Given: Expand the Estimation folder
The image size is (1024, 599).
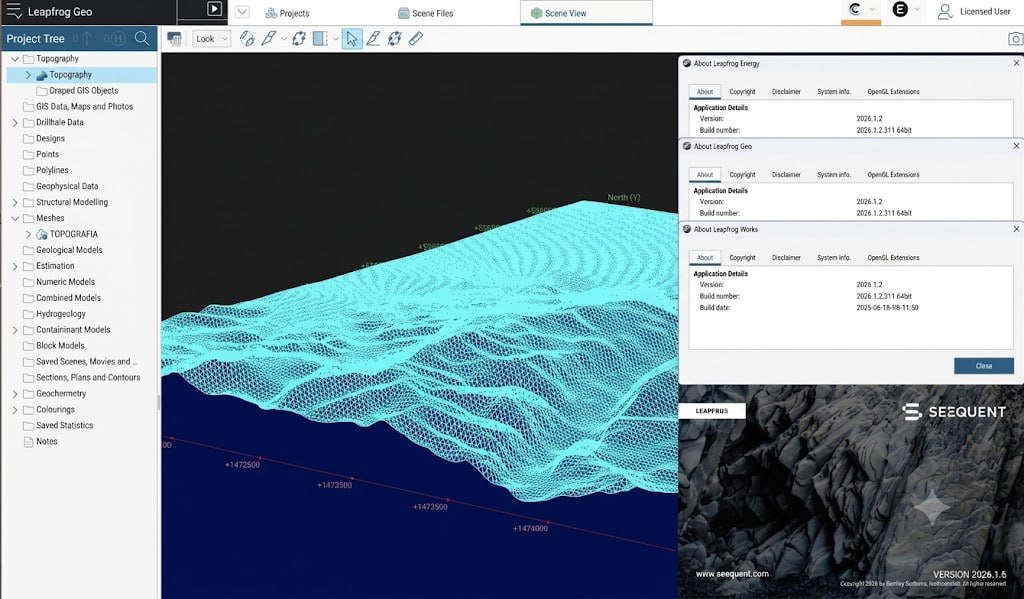Looking at the screenshot, I should 15,266.
